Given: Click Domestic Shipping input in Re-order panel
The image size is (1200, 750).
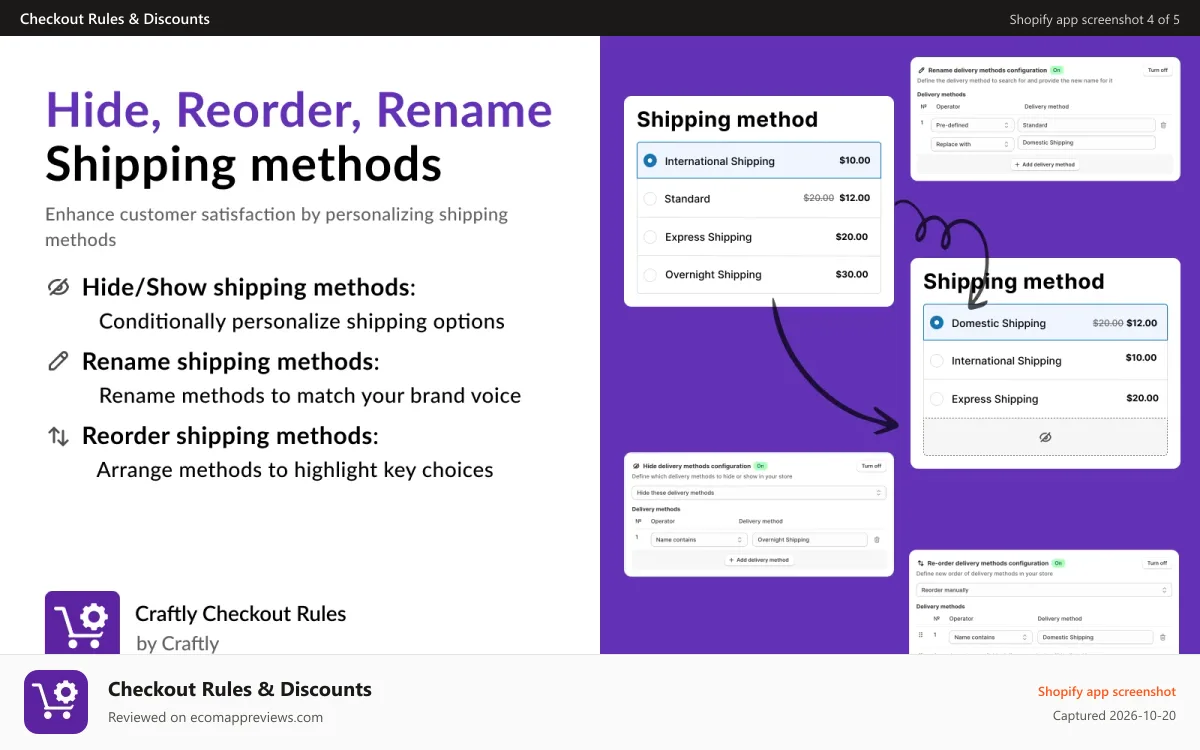Looking at the screenshot, I should pyautogui.click(x=1096, y=637).
